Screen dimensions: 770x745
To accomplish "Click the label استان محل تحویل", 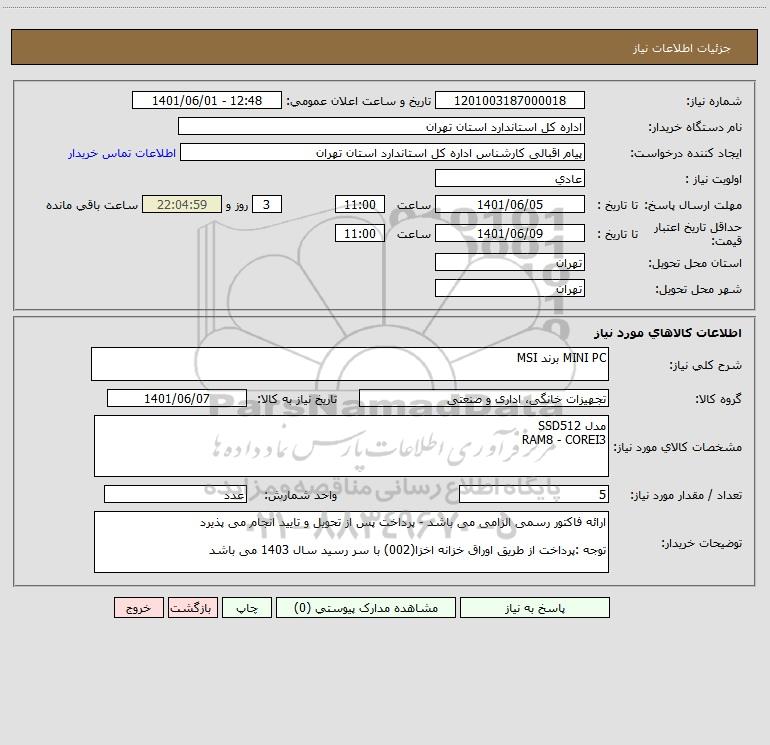I will (x=695, y=264).
